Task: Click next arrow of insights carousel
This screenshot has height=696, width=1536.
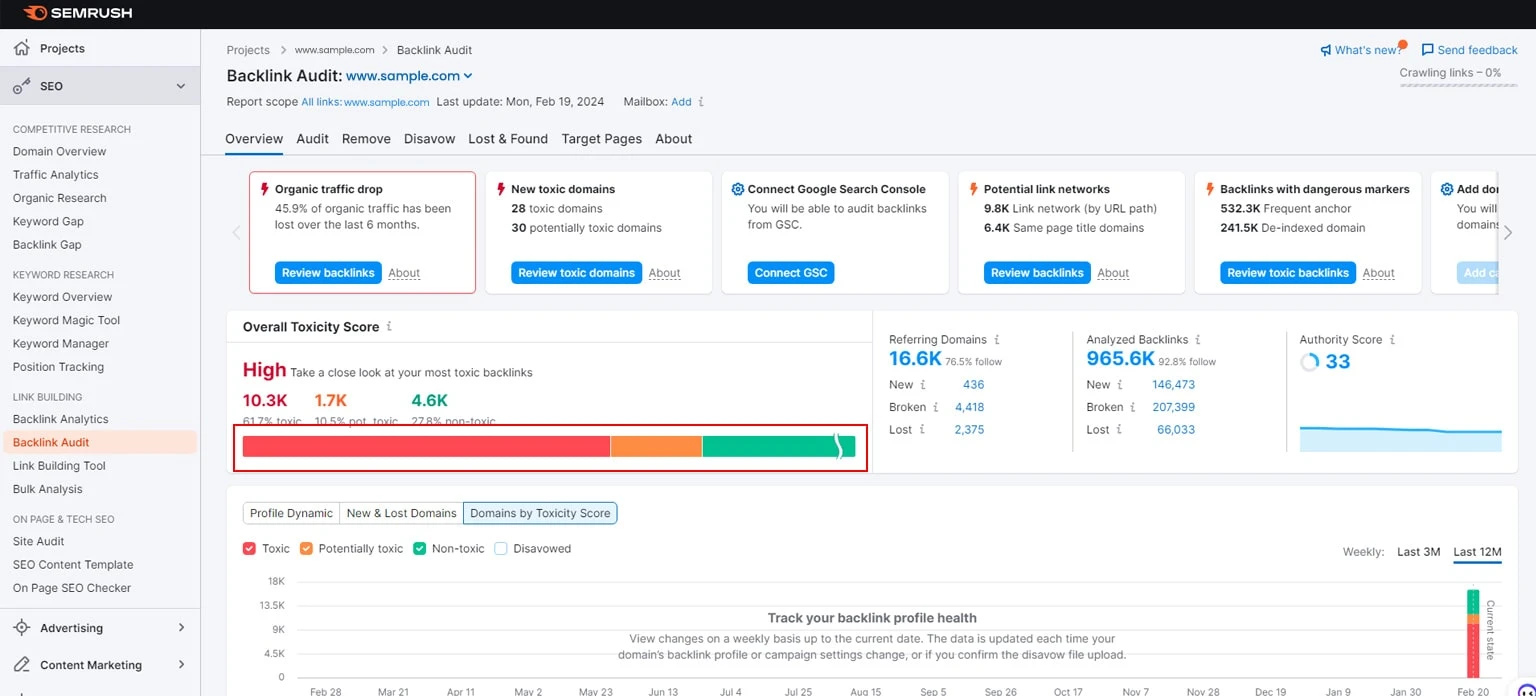Action: (x=1508, y=233)
